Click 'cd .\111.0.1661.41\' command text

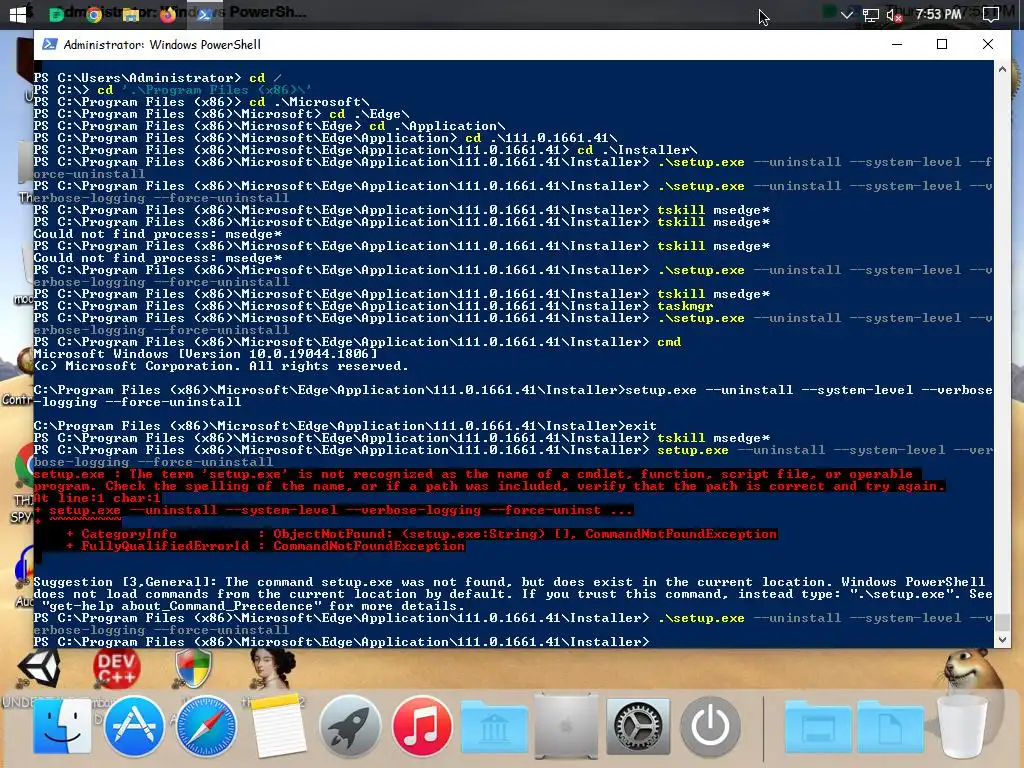(541, 138)
